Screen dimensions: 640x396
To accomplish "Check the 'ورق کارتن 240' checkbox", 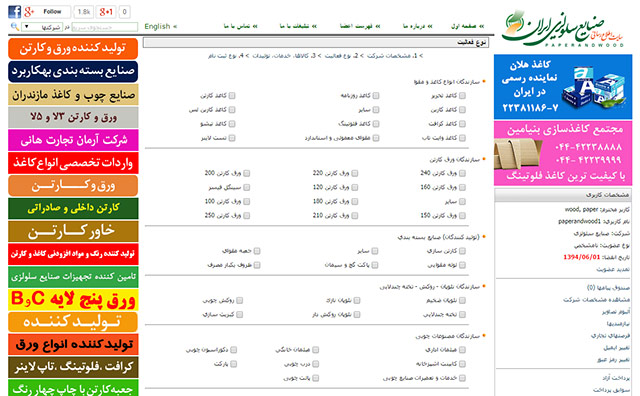I will [462, 174].
